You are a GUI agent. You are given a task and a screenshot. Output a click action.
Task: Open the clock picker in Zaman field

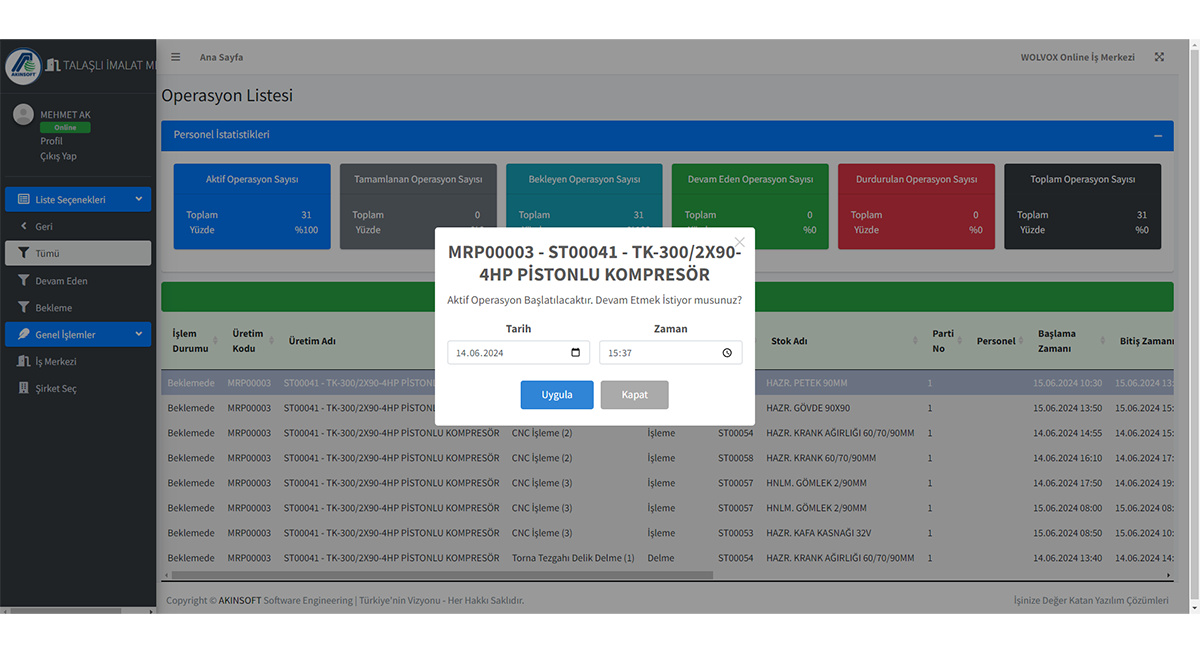(727, 353)
